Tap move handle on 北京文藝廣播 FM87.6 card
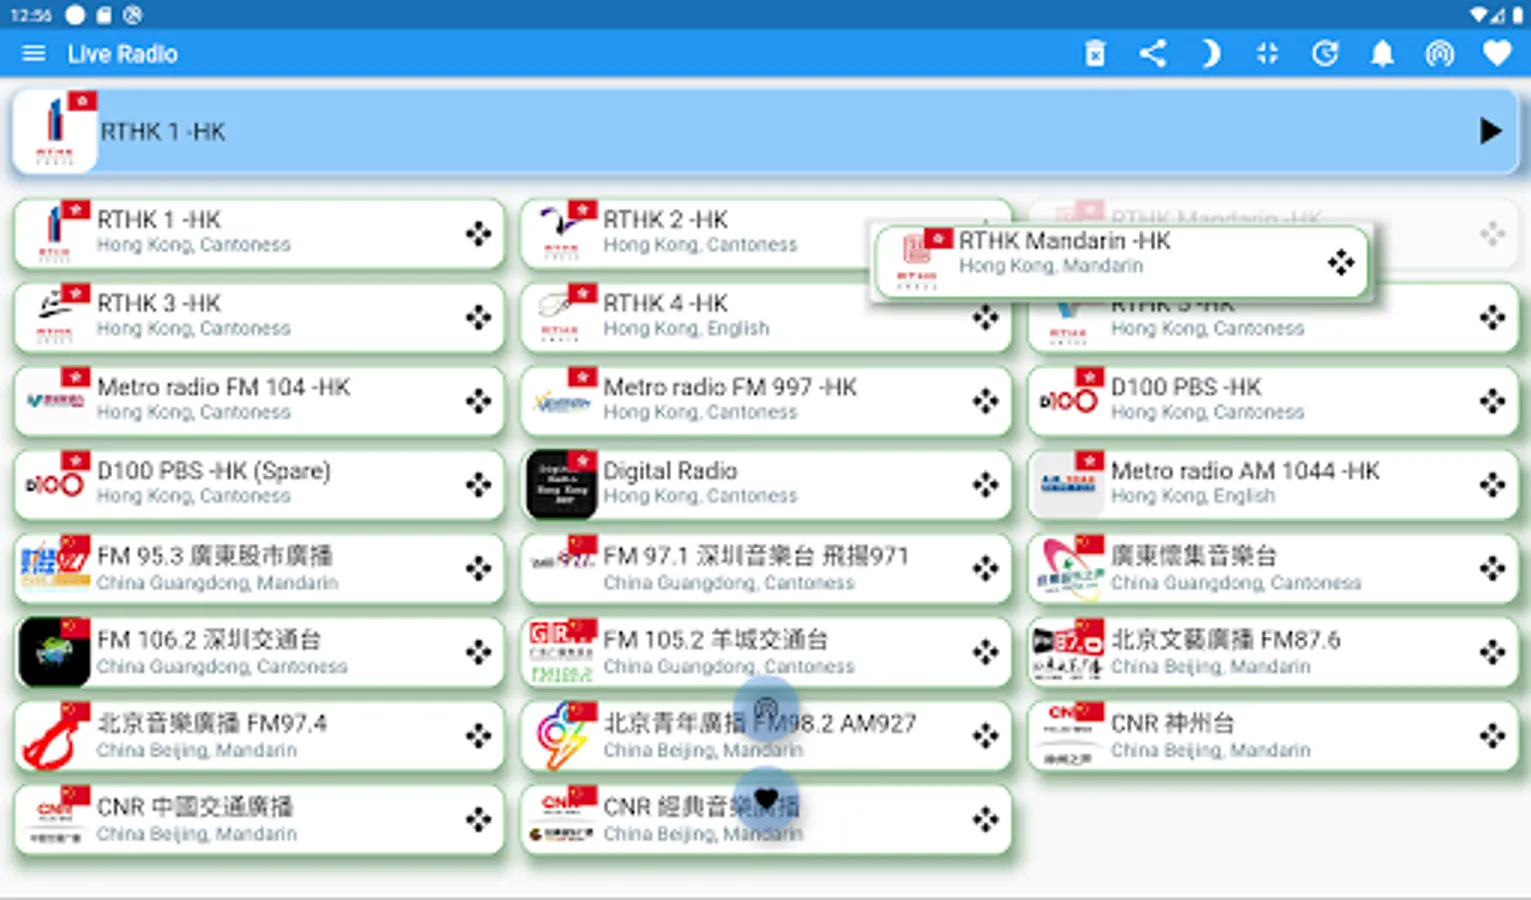This screenshot has width=1531, height=900. click(x=1492, y=652)
